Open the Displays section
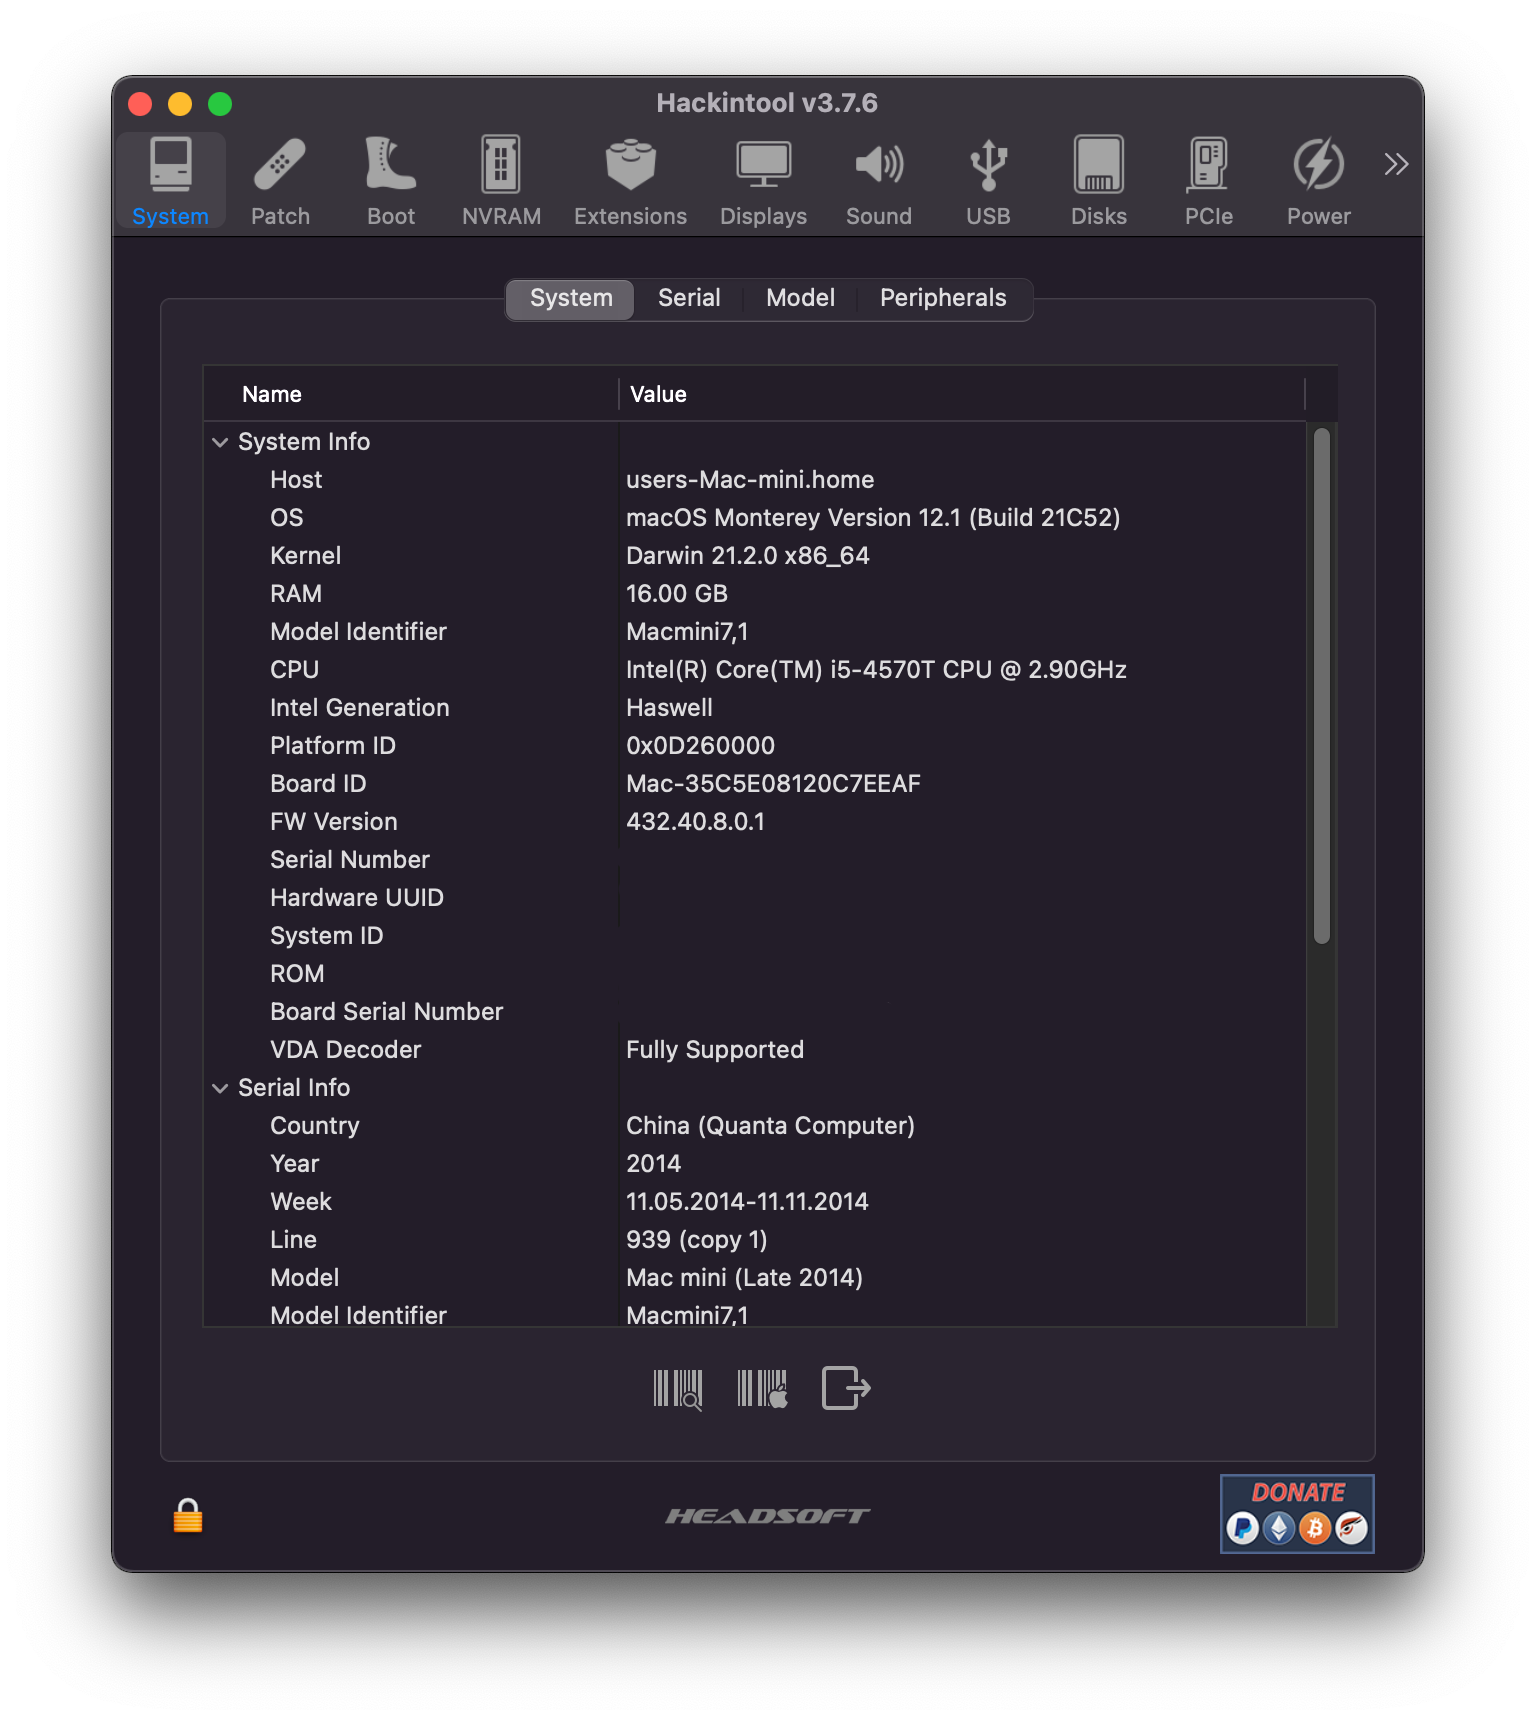 (763, 181)
